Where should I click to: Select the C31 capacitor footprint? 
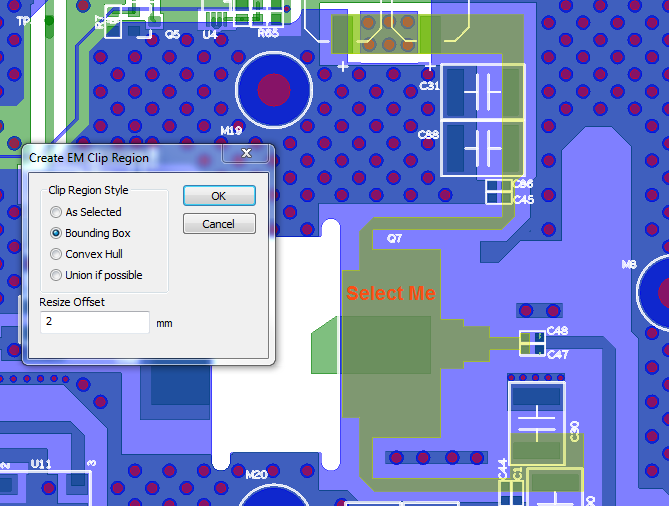point(482,92)
